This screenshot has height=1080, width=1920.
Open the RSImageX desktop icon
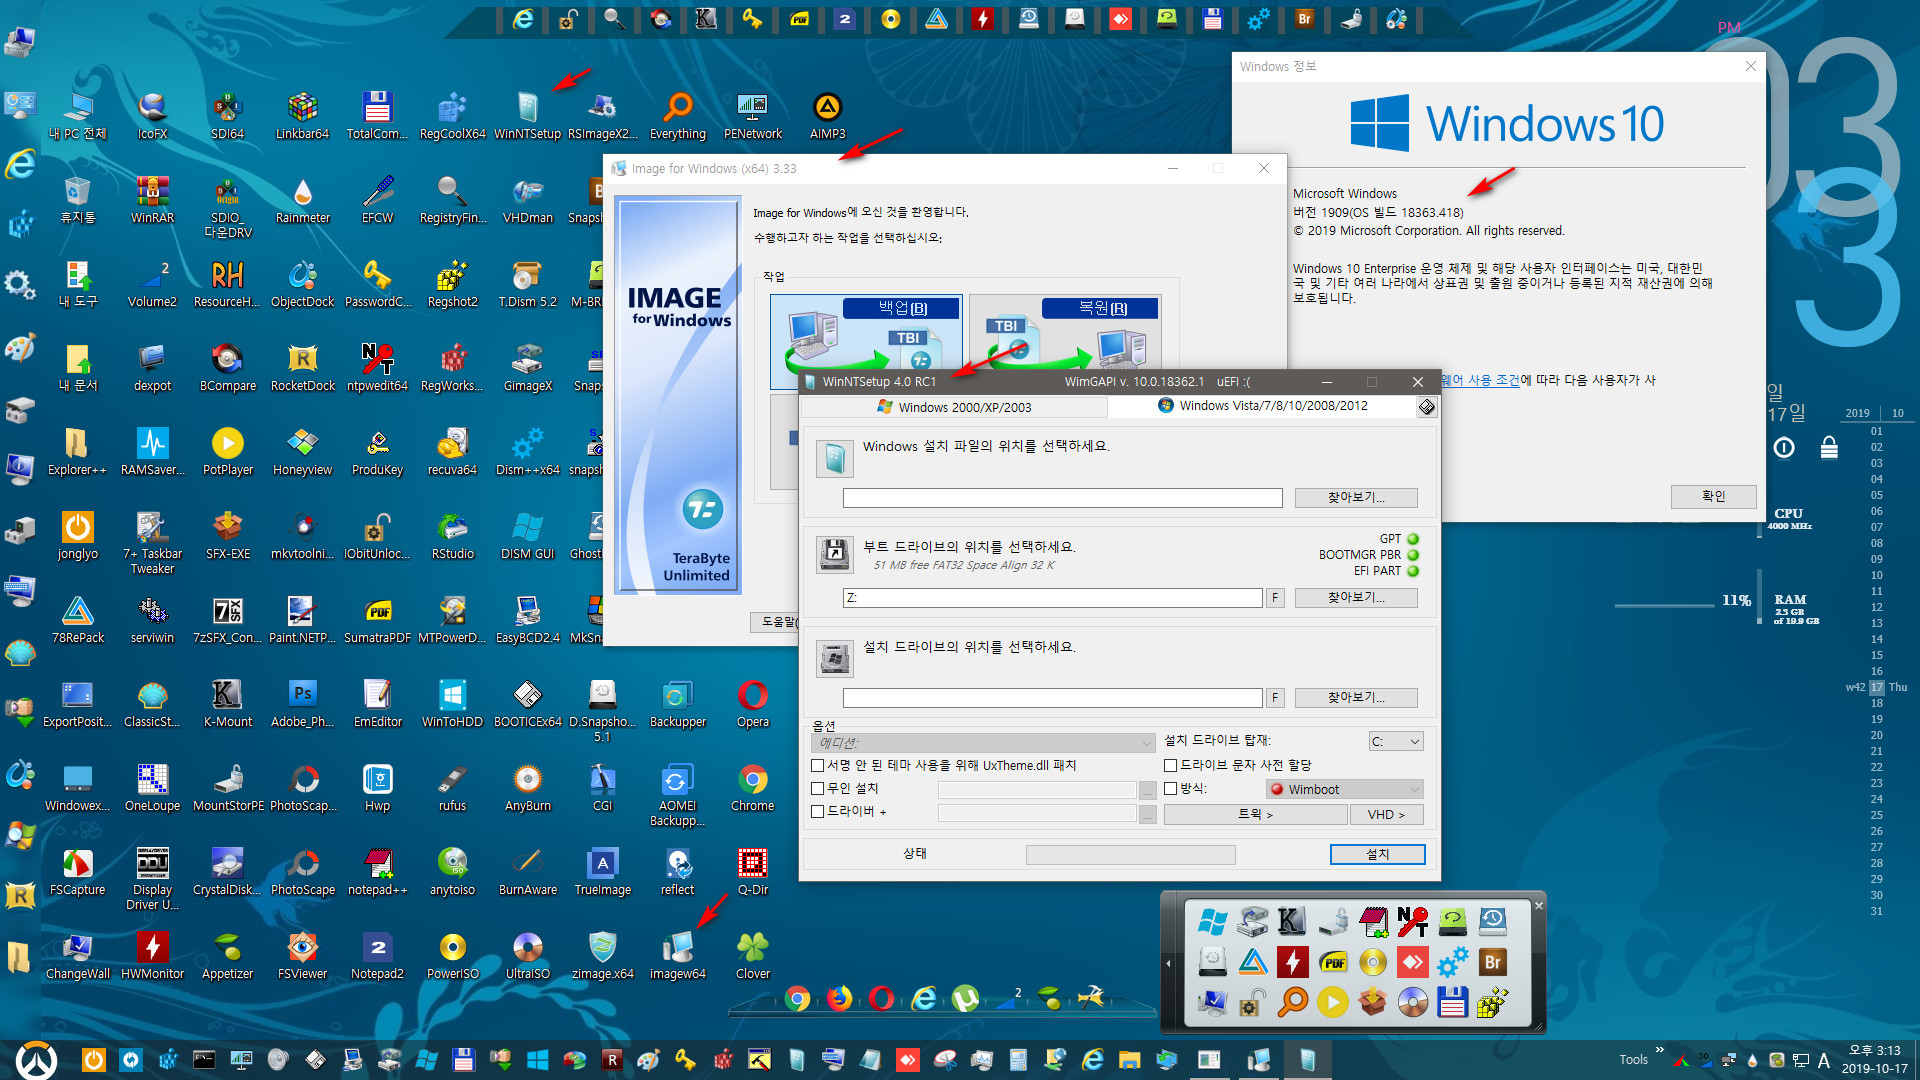pos(602,115)
